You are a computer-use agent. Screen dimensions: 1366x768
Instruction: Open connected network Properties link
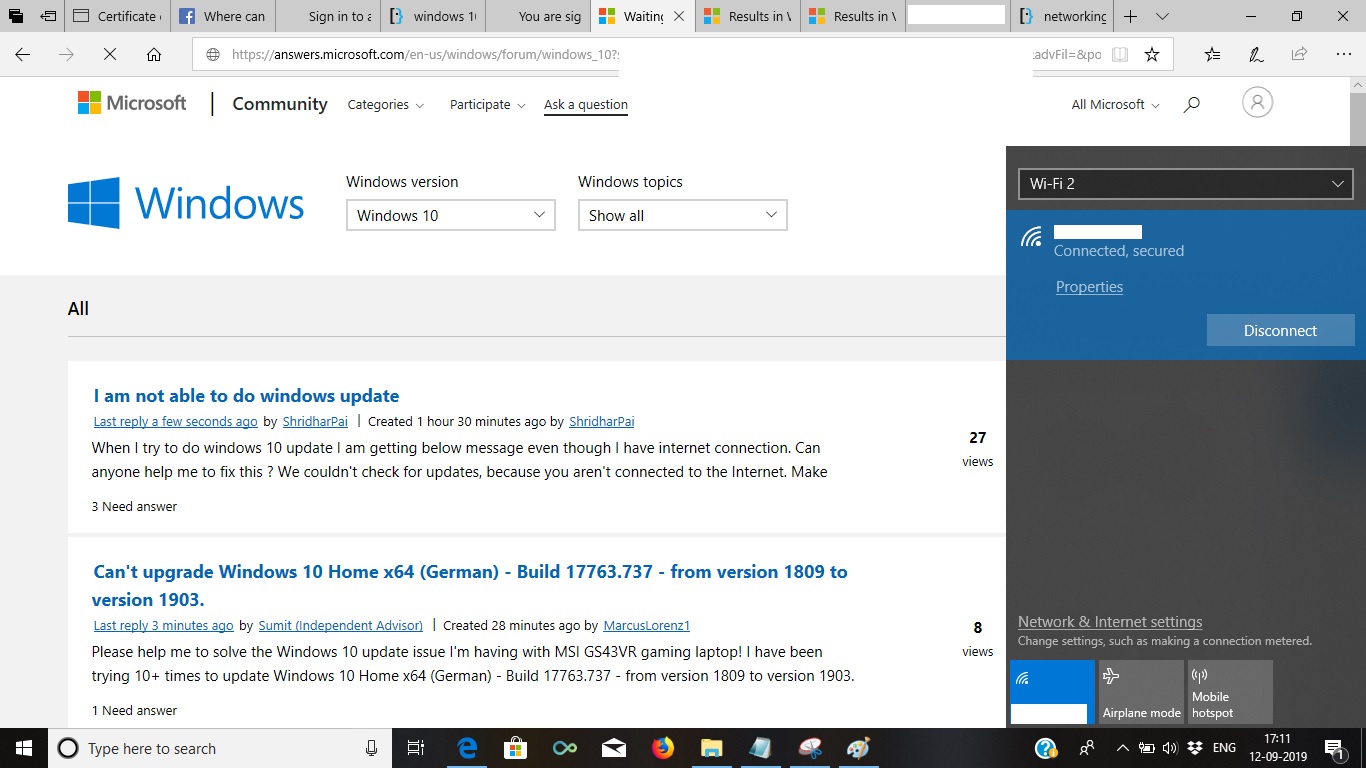click(x=1089, y=287)
